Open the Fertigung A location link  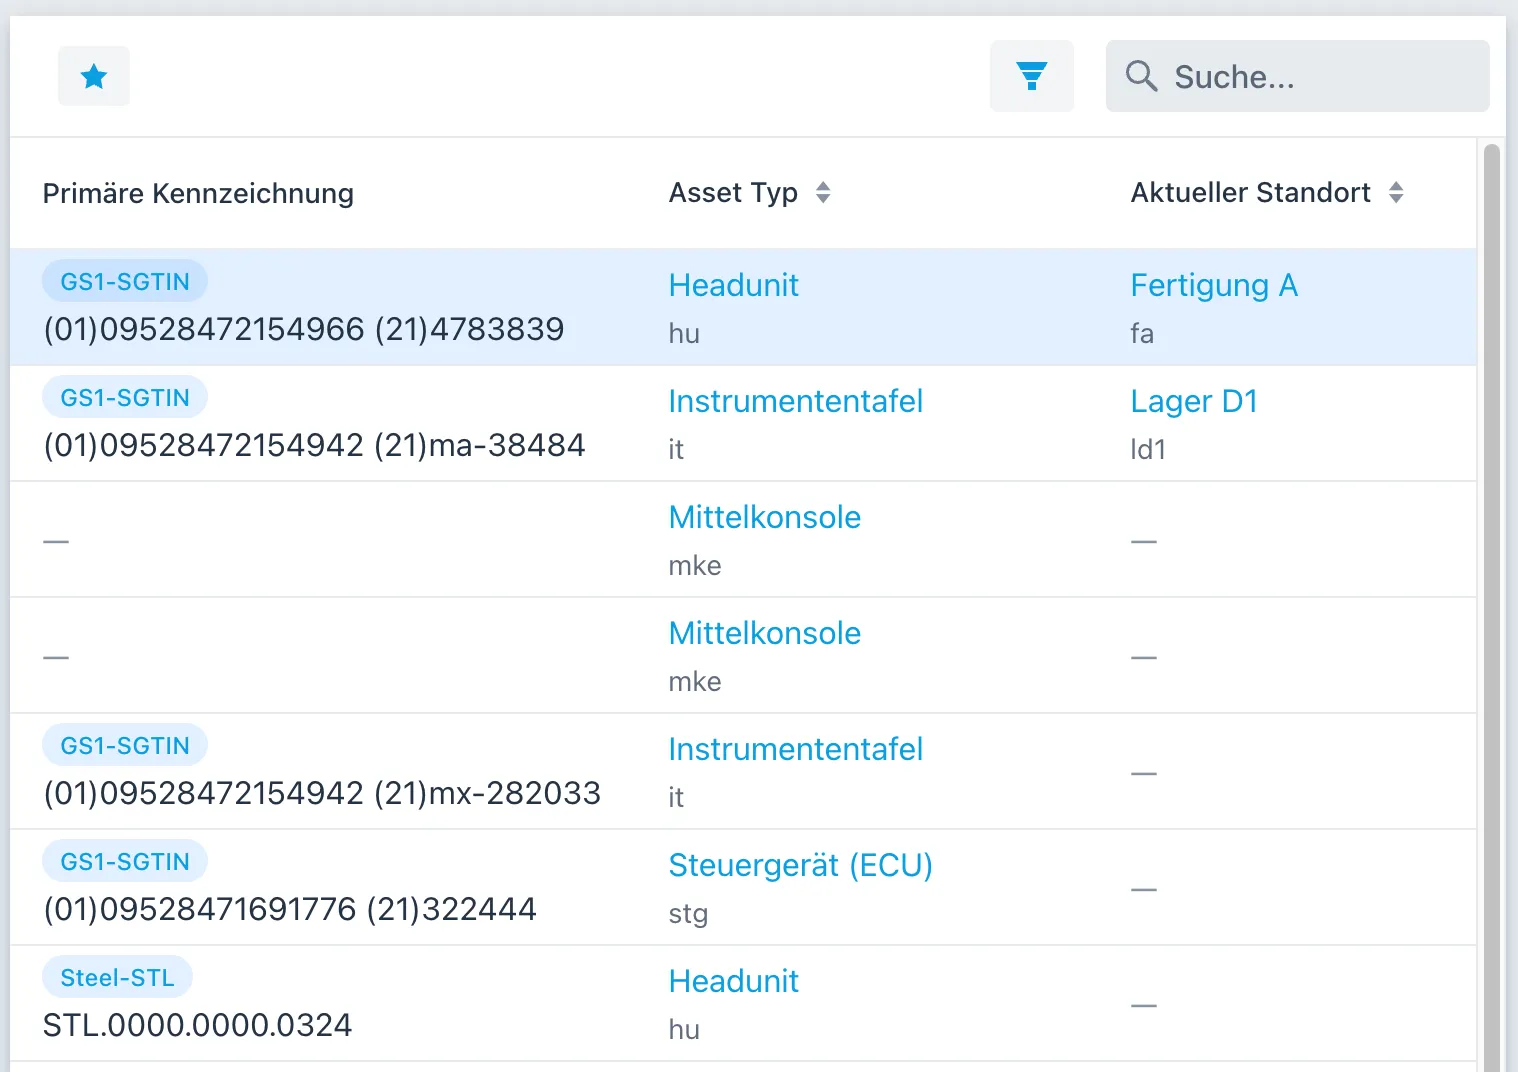click(x=1214, y=285)
